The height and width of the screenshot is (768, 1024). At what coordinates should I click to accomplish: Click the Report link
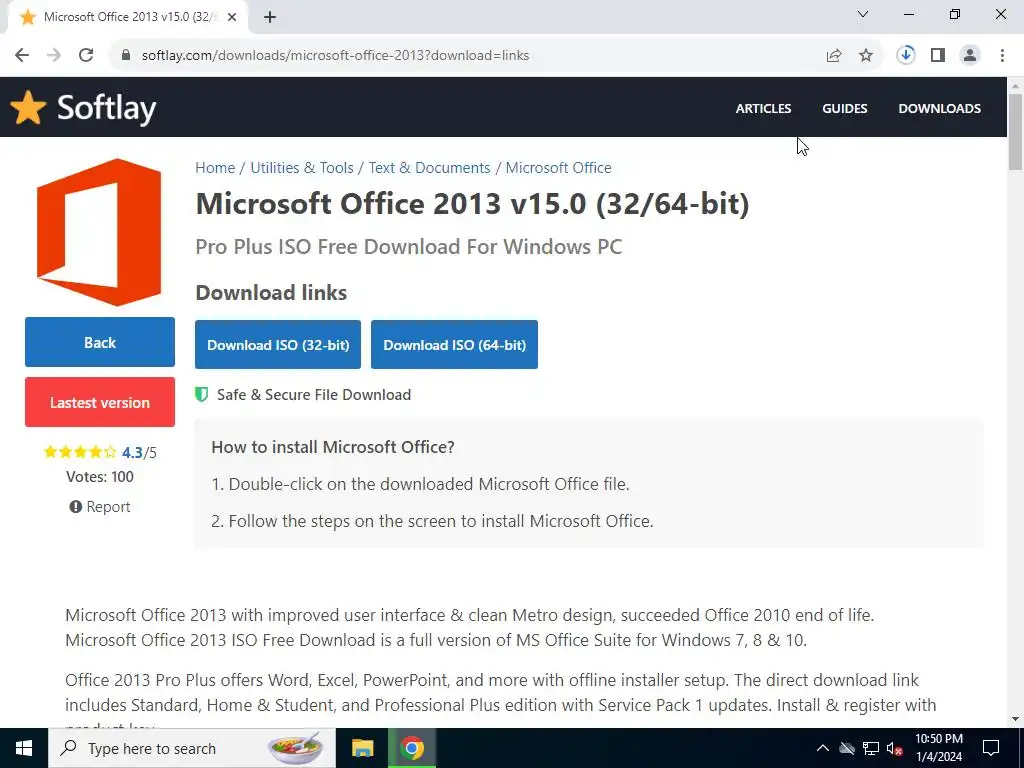click(100, 507)
